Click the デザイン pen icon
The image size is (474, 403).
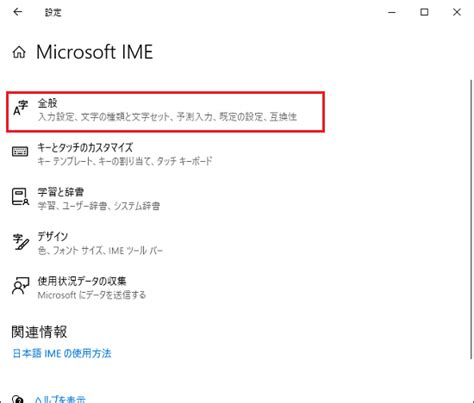point(20,242)
